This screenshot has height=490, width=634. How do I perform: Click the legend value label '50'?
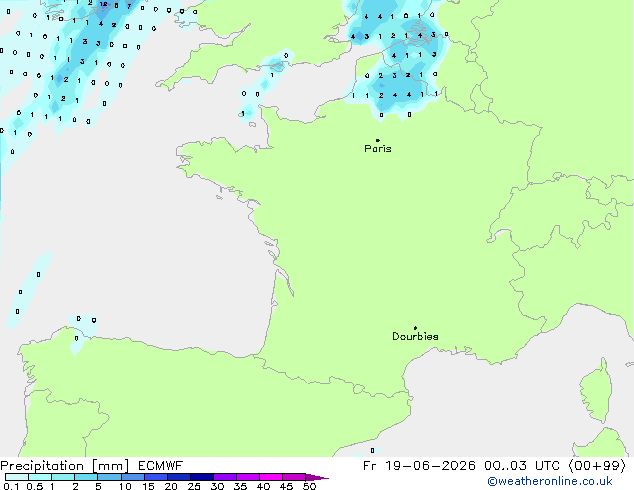point(309,486)
